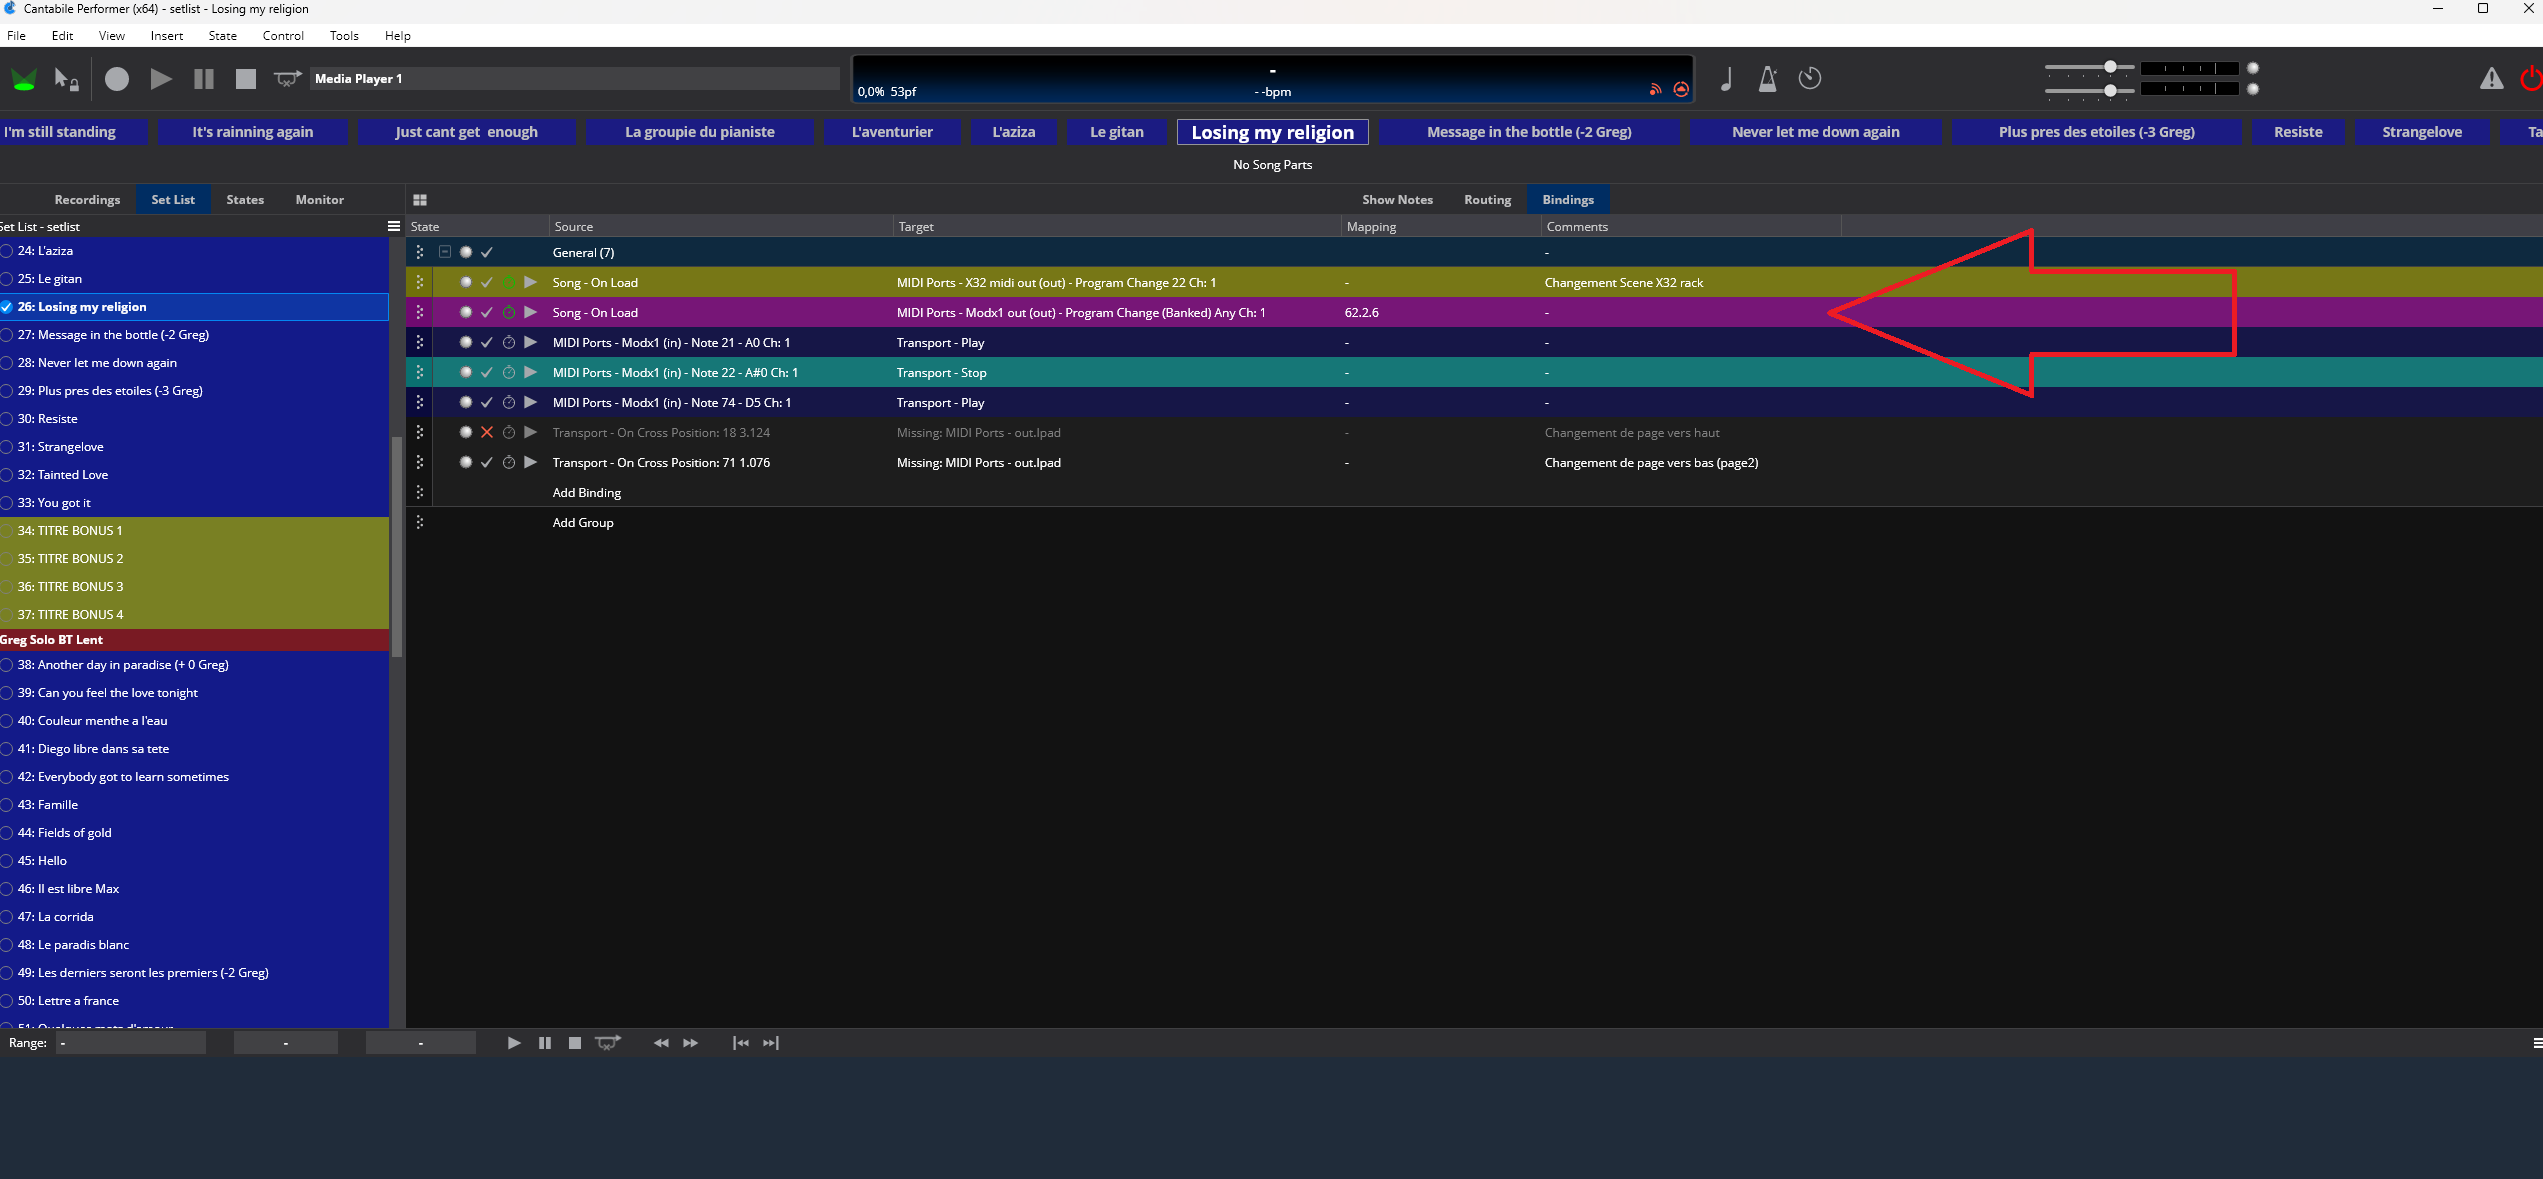Open the tempo dial icon
This screenshot has height=1179, width=2543.
(1809, 79)
